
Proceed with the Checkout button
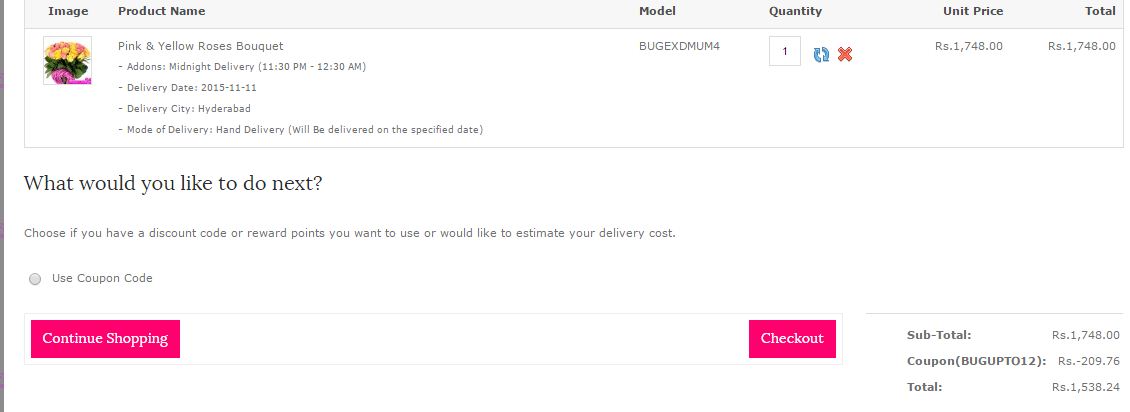tap(792, 338)
